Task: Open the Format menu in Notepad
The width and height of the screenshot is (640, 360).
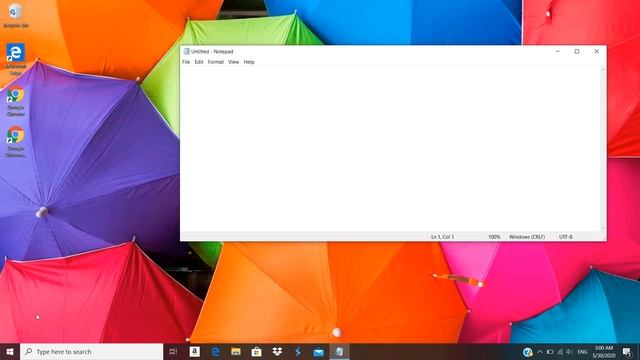Action: pos(216,62)
